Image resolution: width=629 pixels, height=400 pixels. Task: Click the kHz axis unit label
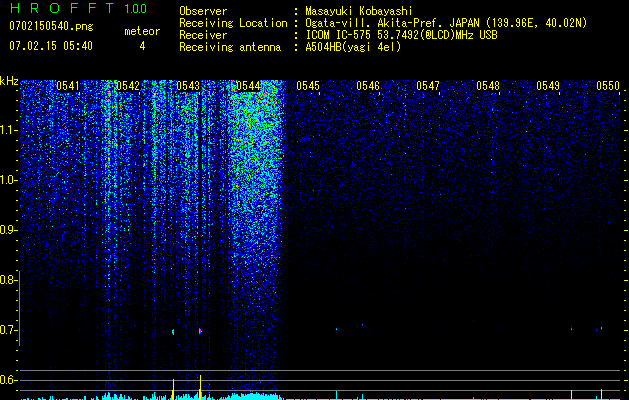click(9, 81)
